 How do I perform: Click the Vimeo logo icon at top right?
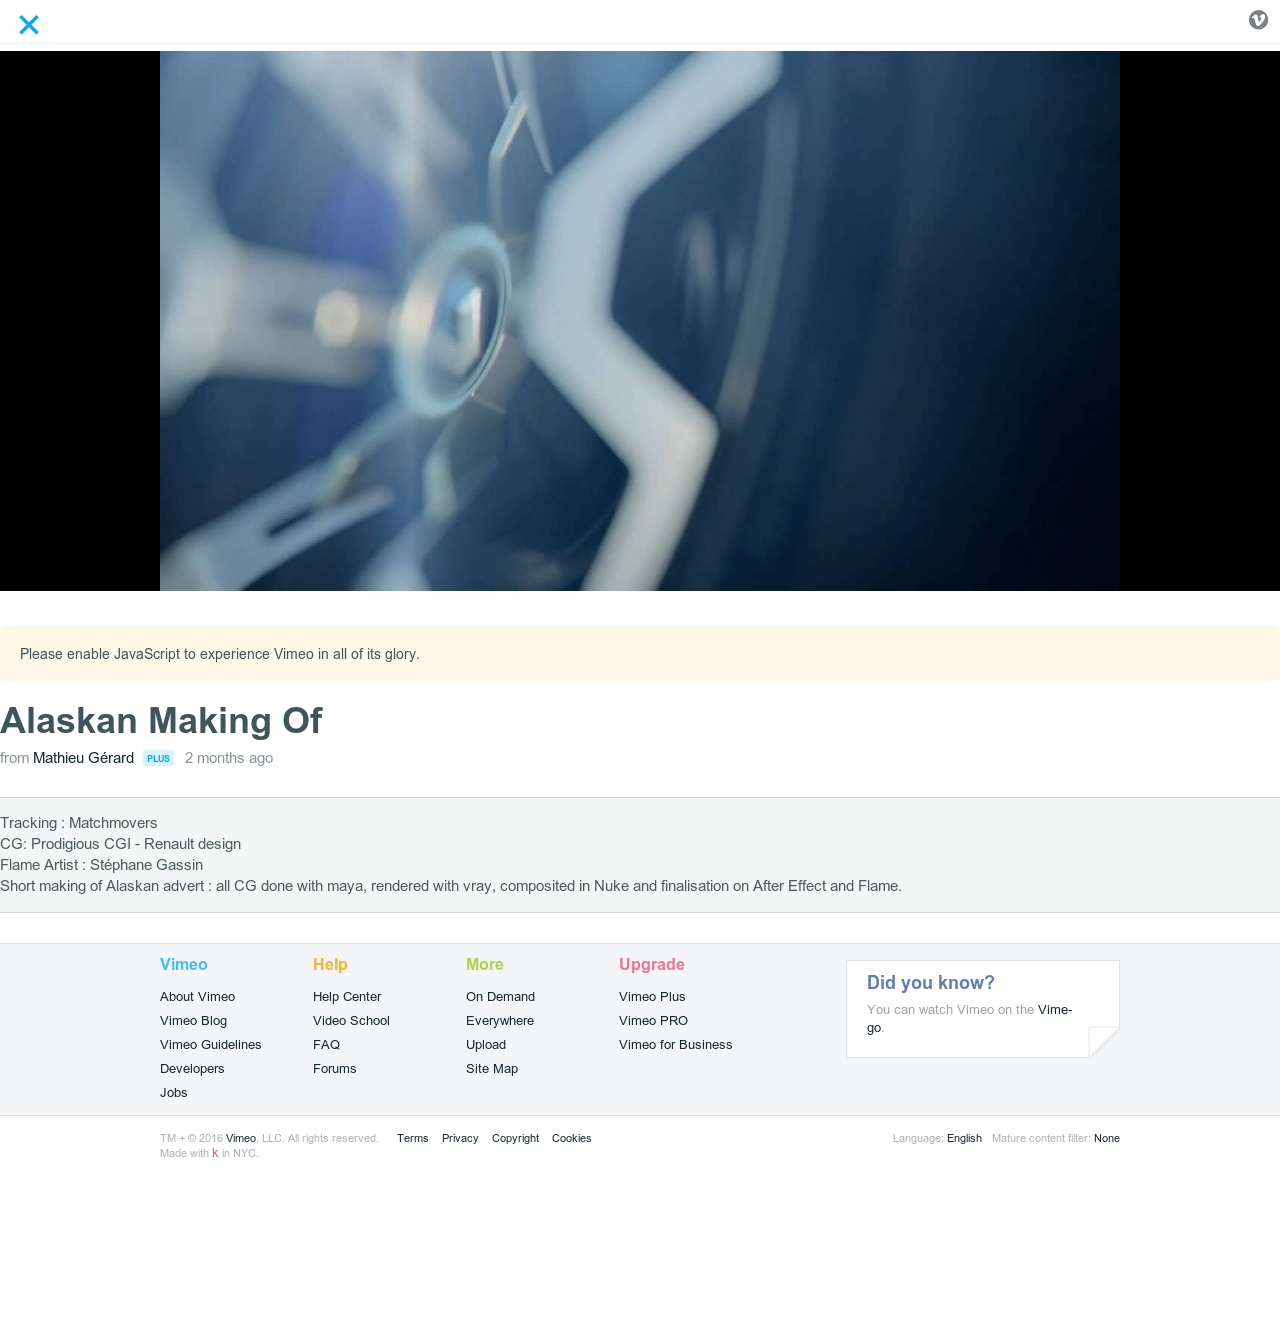click(1258, 20)
